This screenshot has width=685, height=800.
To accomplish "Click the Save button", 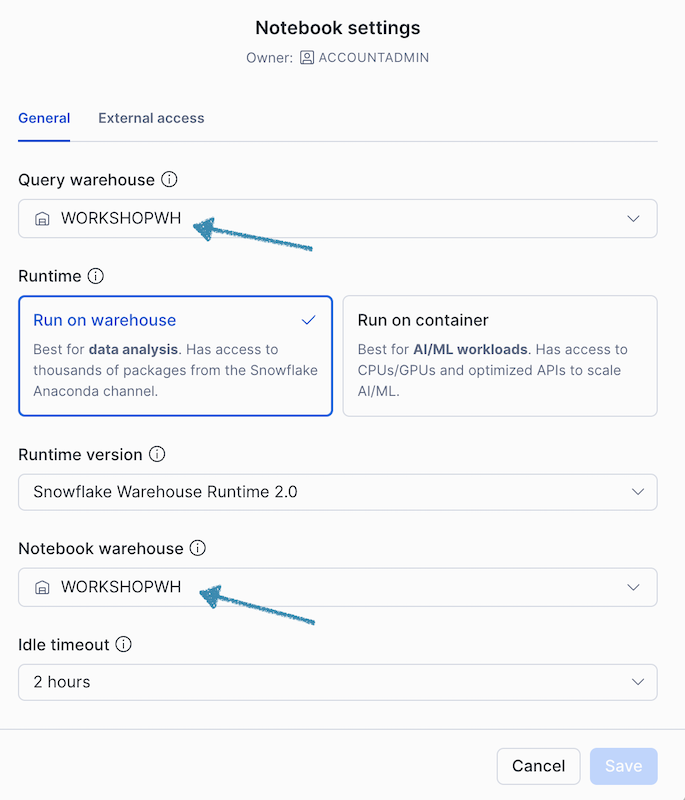I will pos(623,766).
